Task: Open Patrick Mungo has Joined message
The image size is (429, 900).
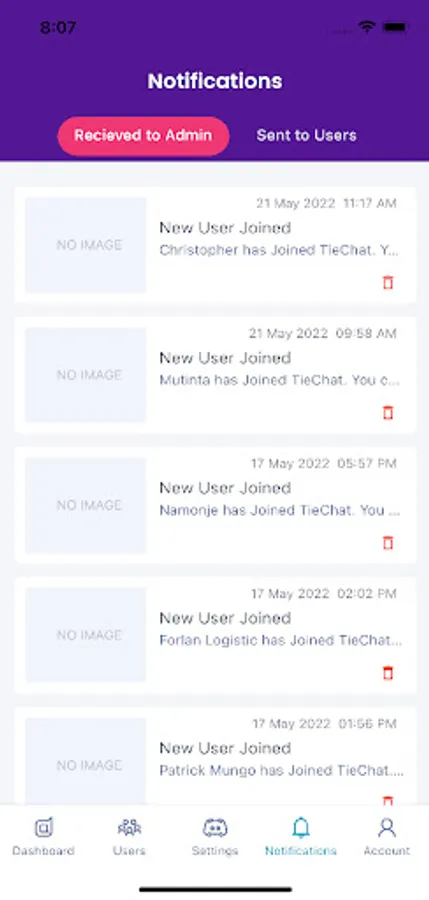Action: (x=281, y=770)
